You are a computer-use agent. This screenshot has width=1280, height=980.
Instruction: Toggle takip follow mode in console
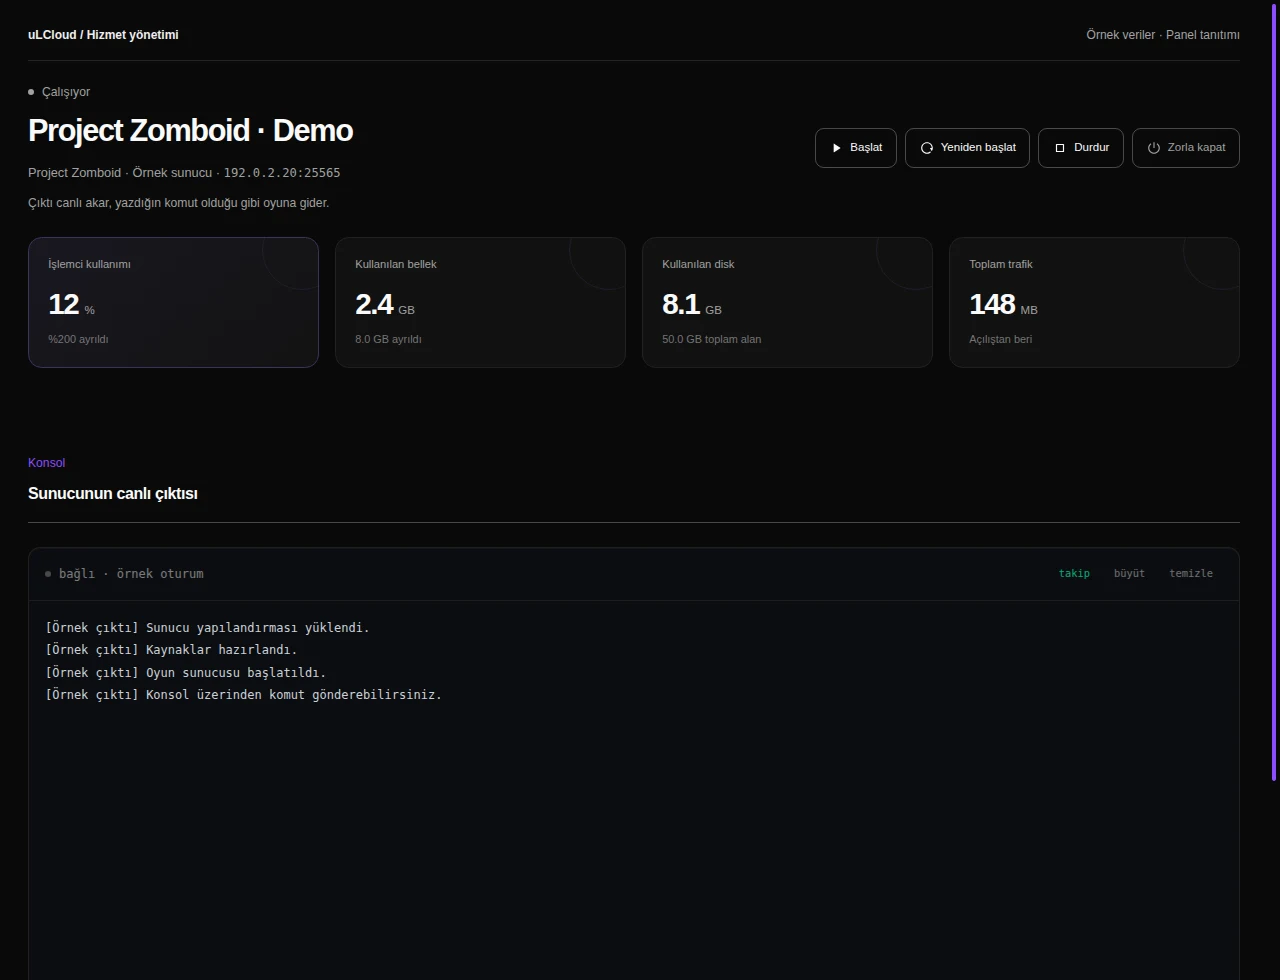(1074, 573)
